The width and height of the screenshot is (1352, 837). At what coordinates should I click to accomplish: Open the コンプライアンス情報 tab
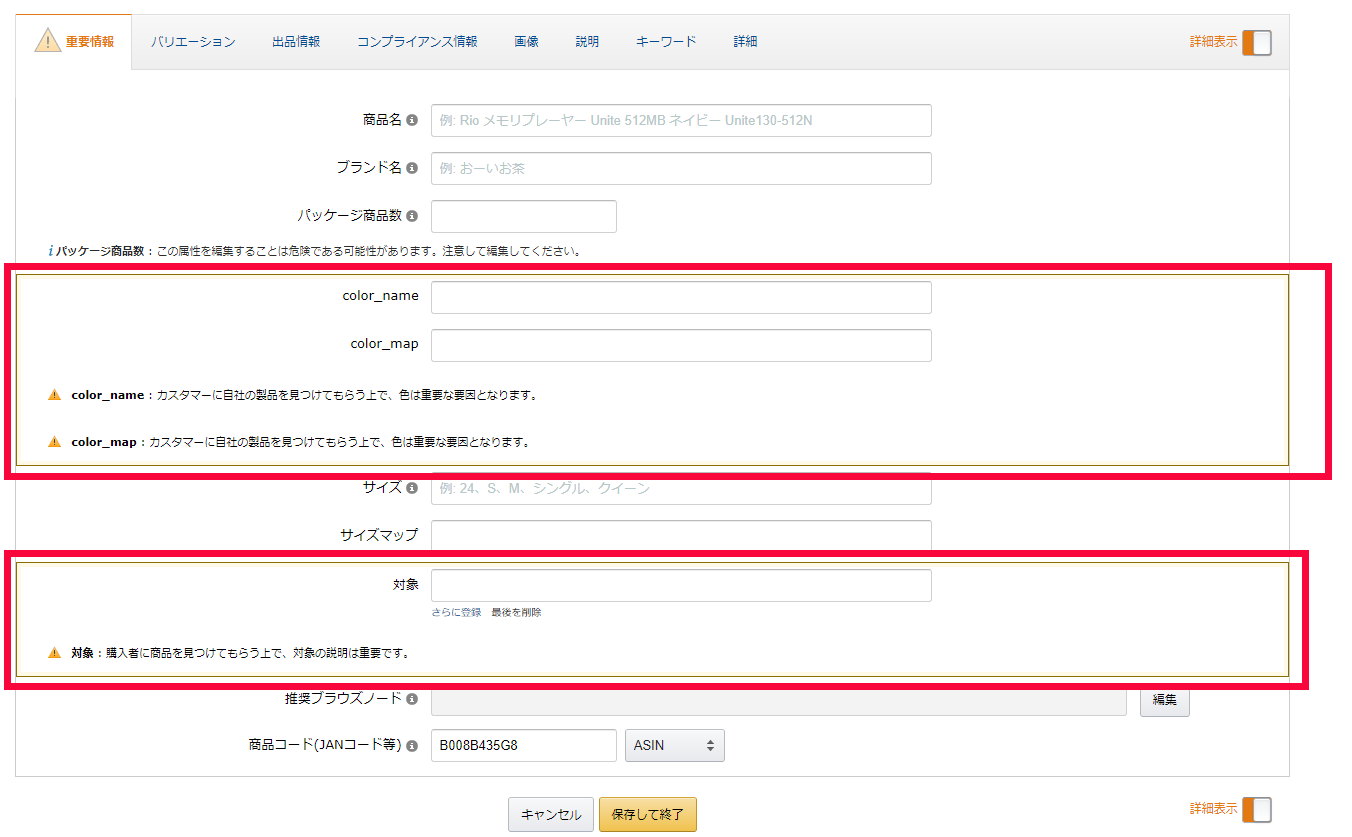point(417,42)
